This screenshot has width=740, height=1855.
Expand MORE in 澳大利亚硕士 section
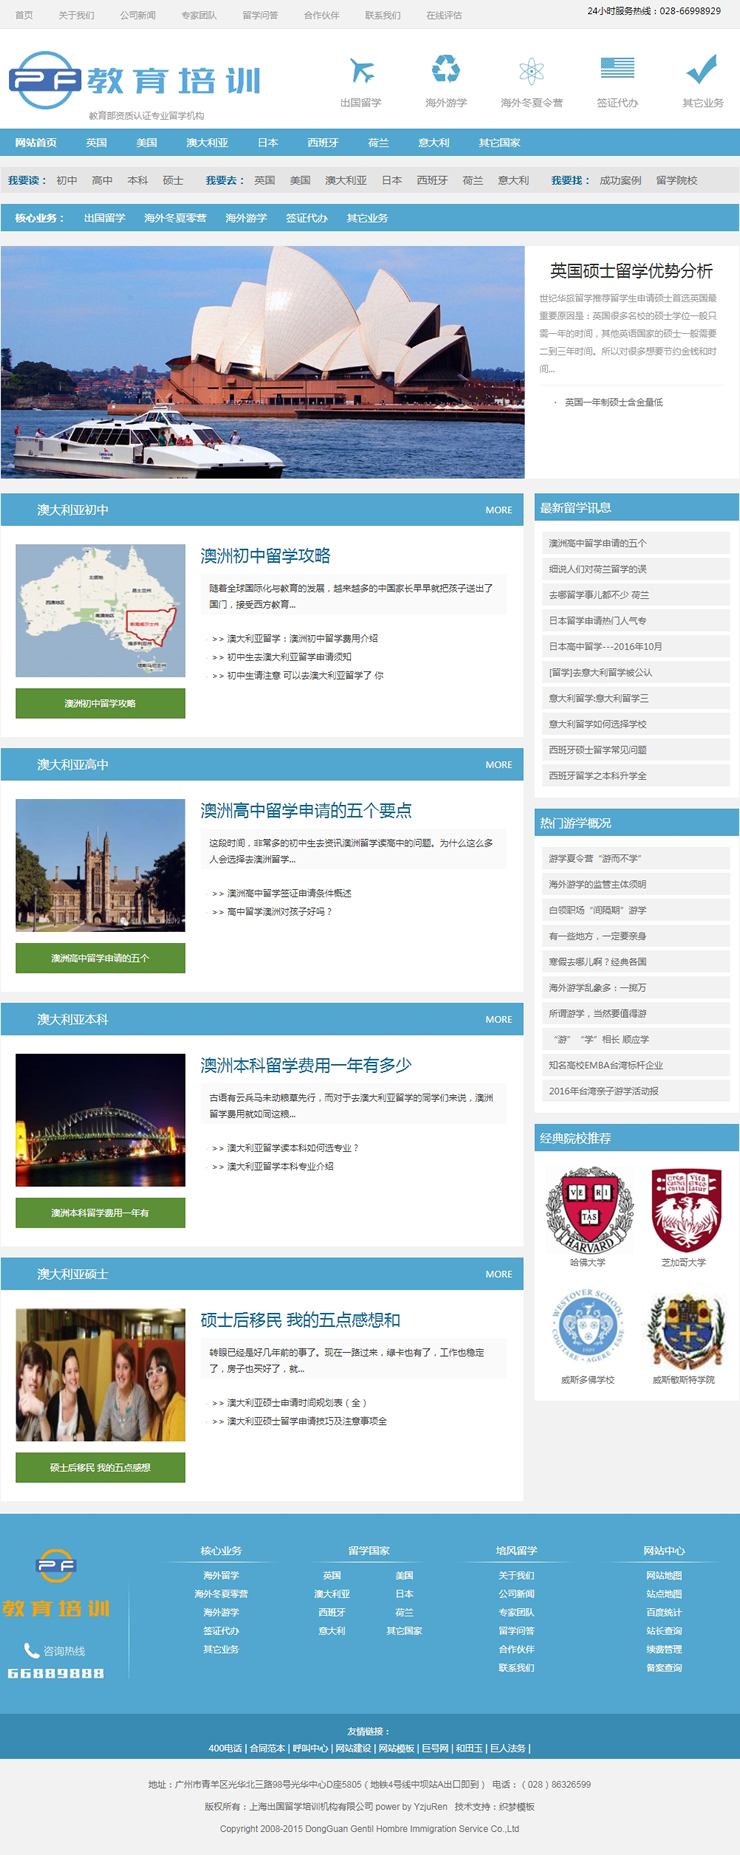click(x=498, y=1275)
